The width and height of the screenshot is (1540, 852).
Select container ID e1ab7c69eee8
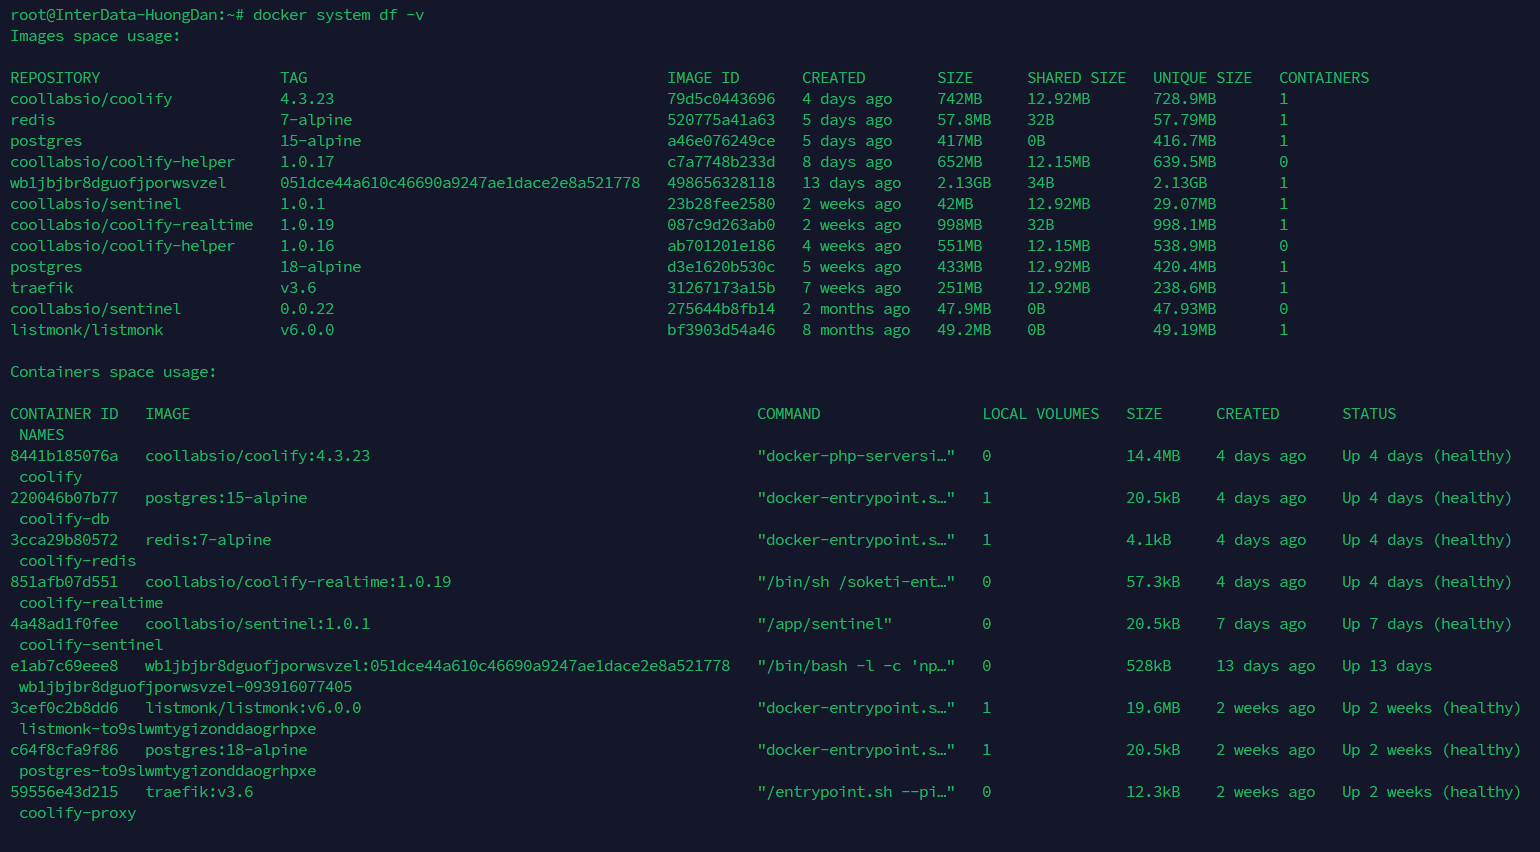[64, 666]
